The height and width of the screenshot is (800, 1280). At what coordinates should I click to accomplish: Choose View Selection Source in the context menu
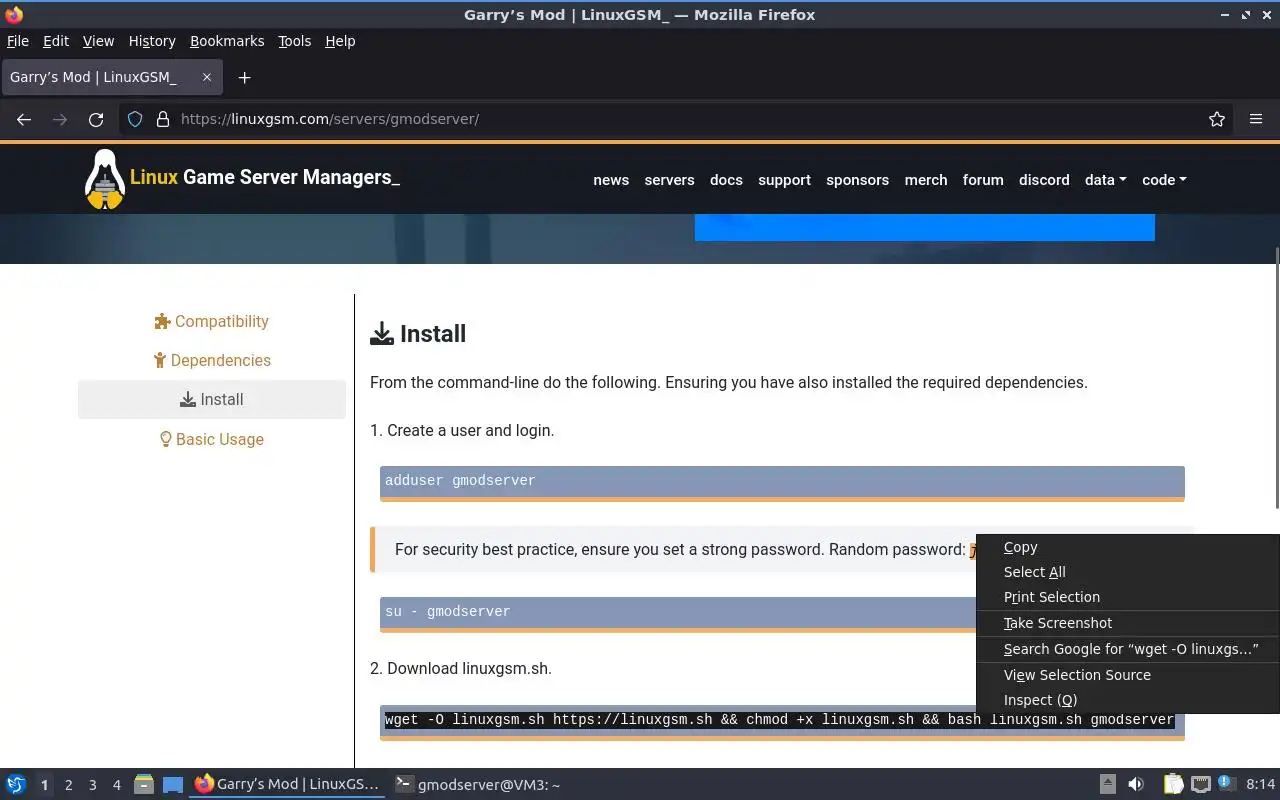pos(1127,675)
